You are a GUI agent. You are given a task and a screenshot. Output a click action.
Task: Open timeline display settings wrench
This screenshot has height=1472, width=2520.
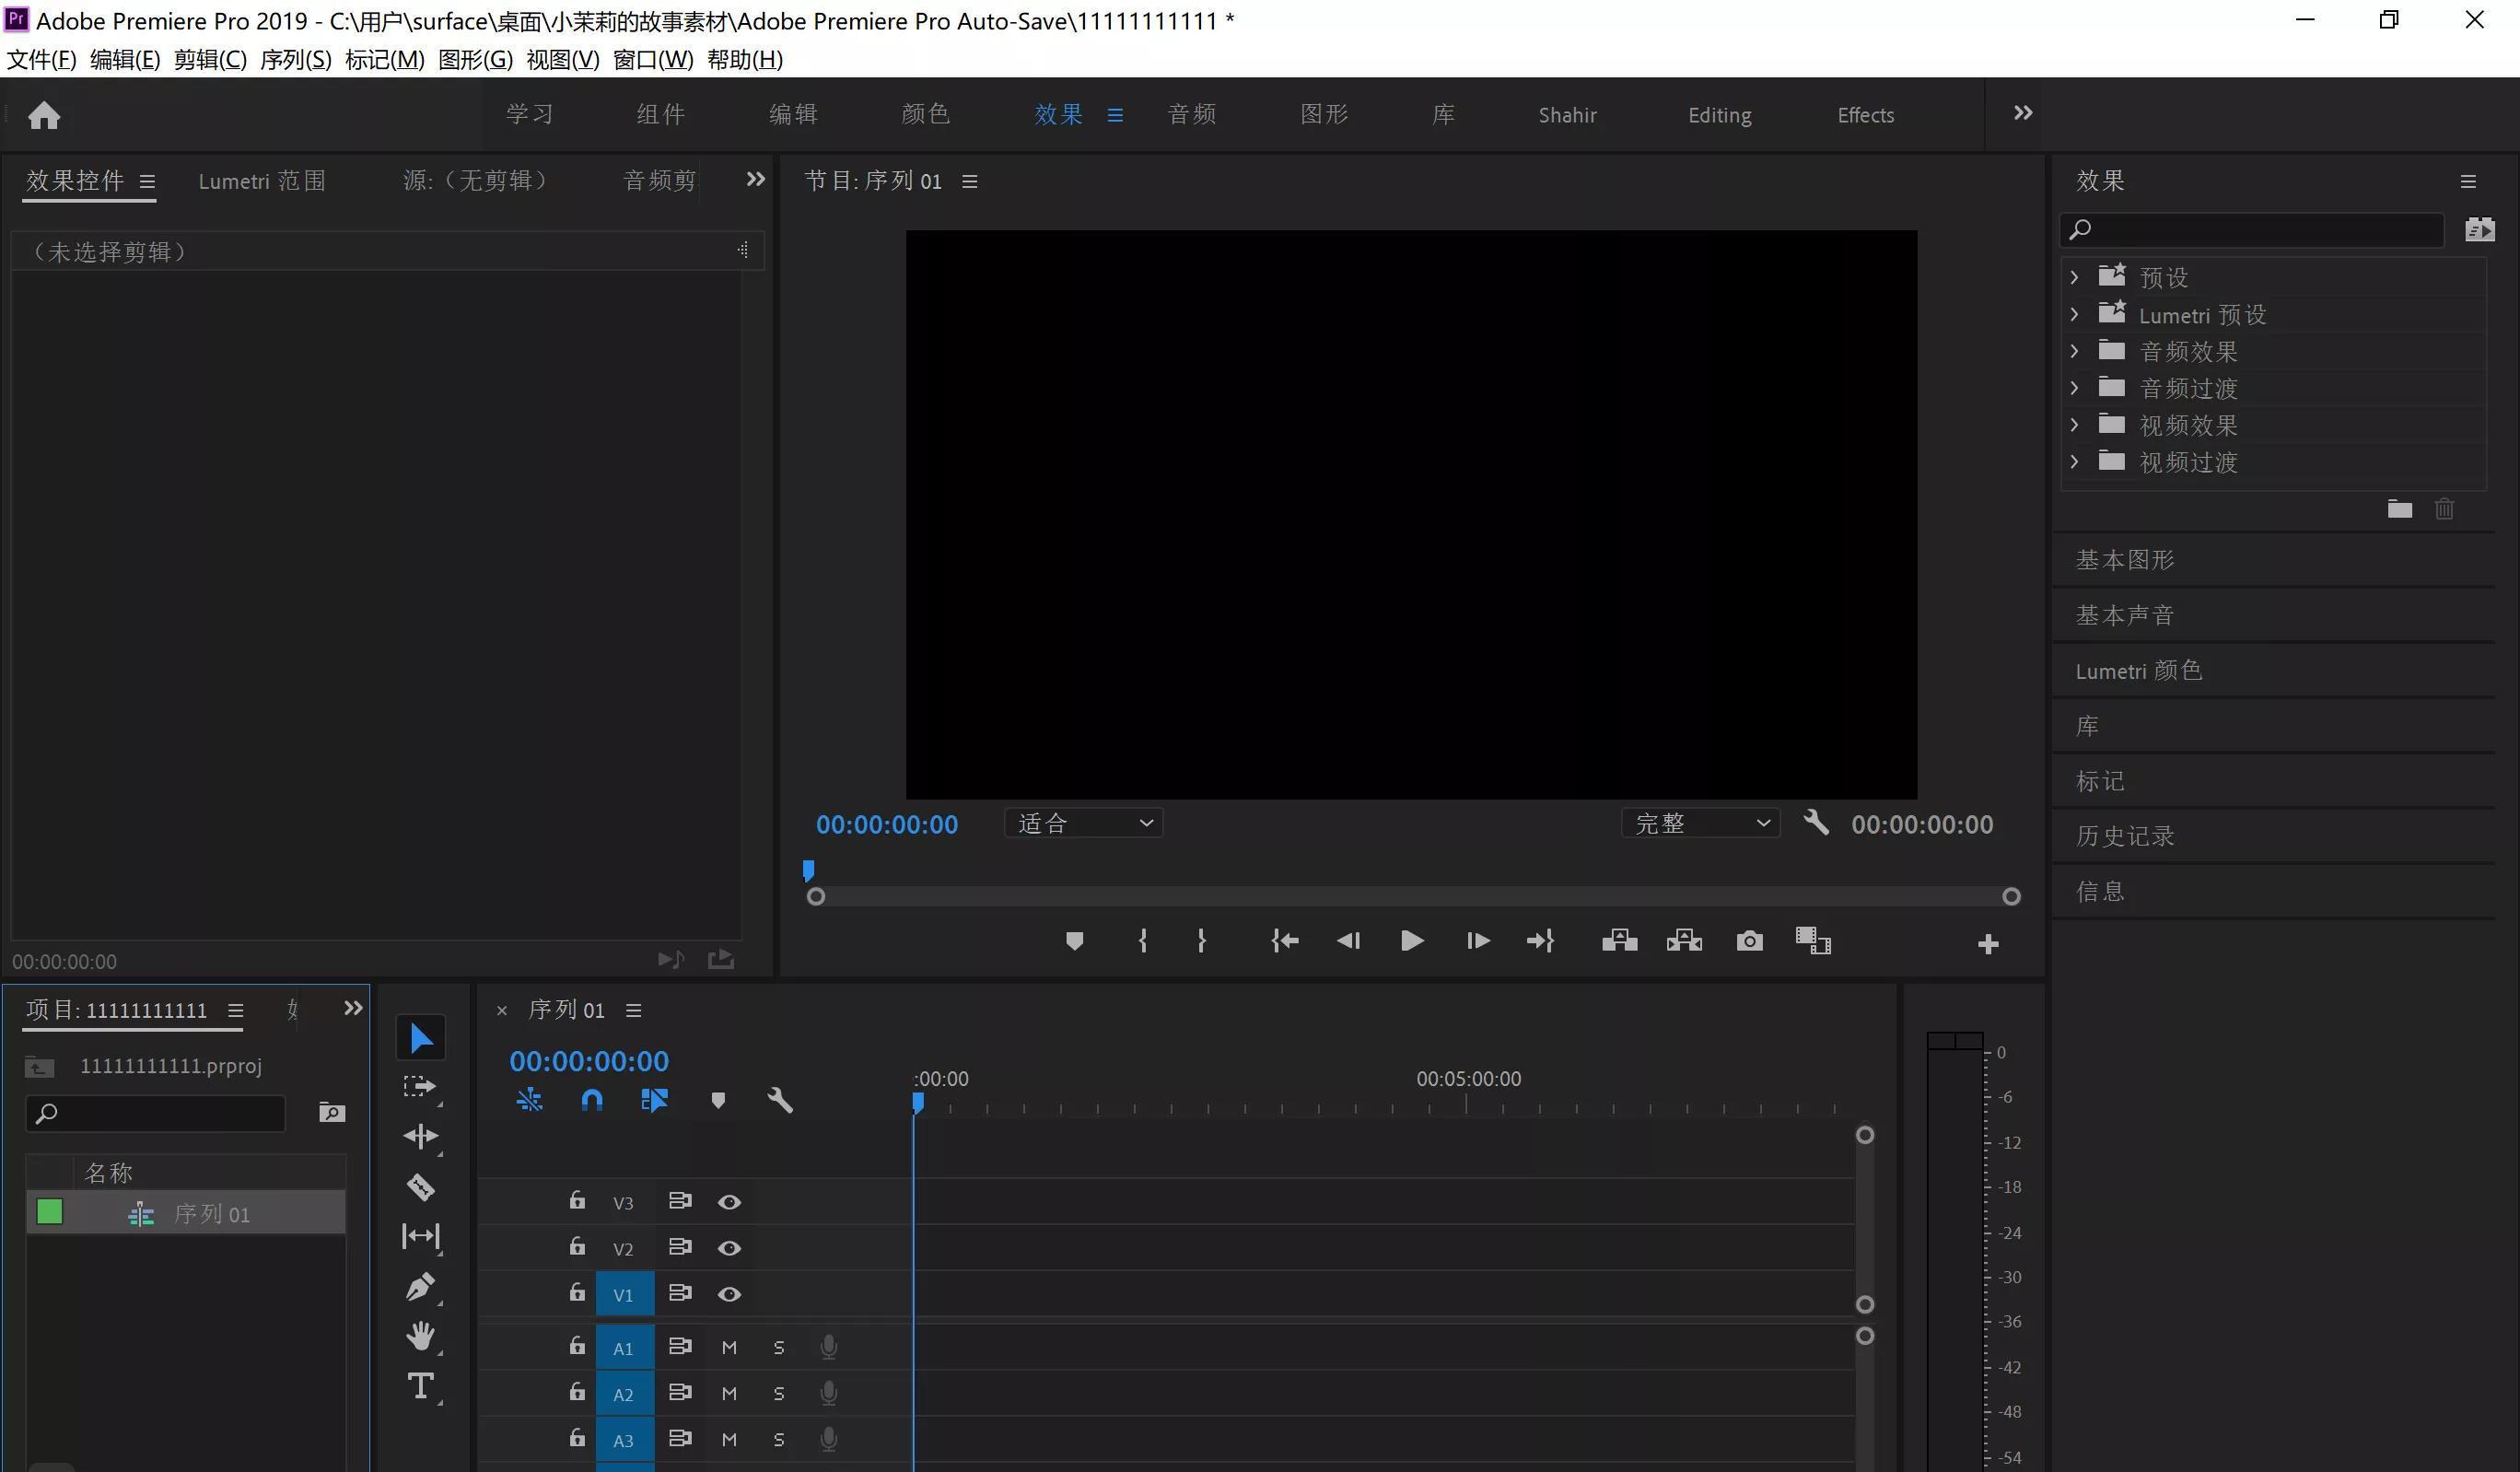point(780,1101)
